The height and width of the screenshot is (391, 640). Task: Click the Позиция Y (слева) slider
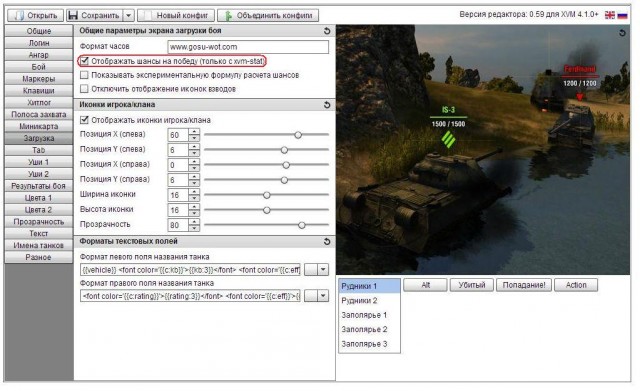tap(267, 150)
